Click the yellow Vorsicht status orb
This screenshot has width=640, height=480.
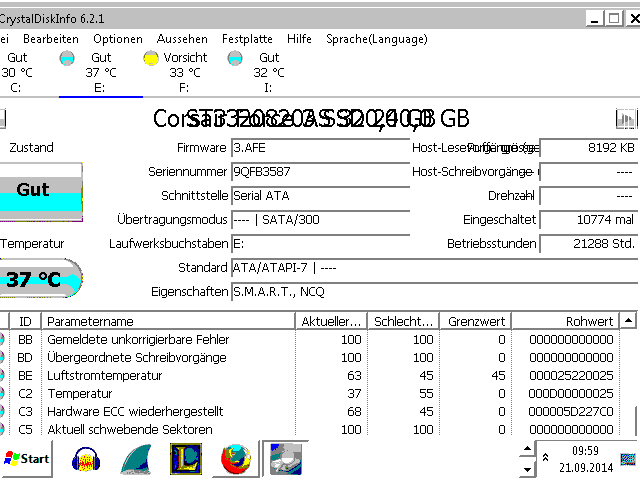(x=151, y=58)
